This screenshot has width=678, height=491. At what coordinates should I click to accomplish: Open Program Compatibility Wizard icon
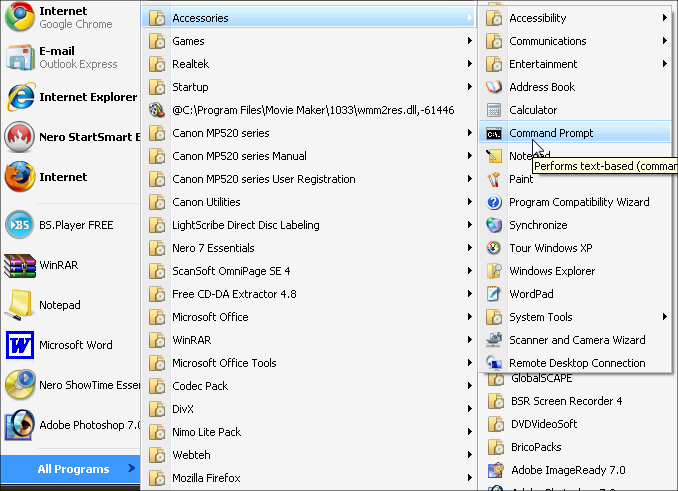point(494,202)
